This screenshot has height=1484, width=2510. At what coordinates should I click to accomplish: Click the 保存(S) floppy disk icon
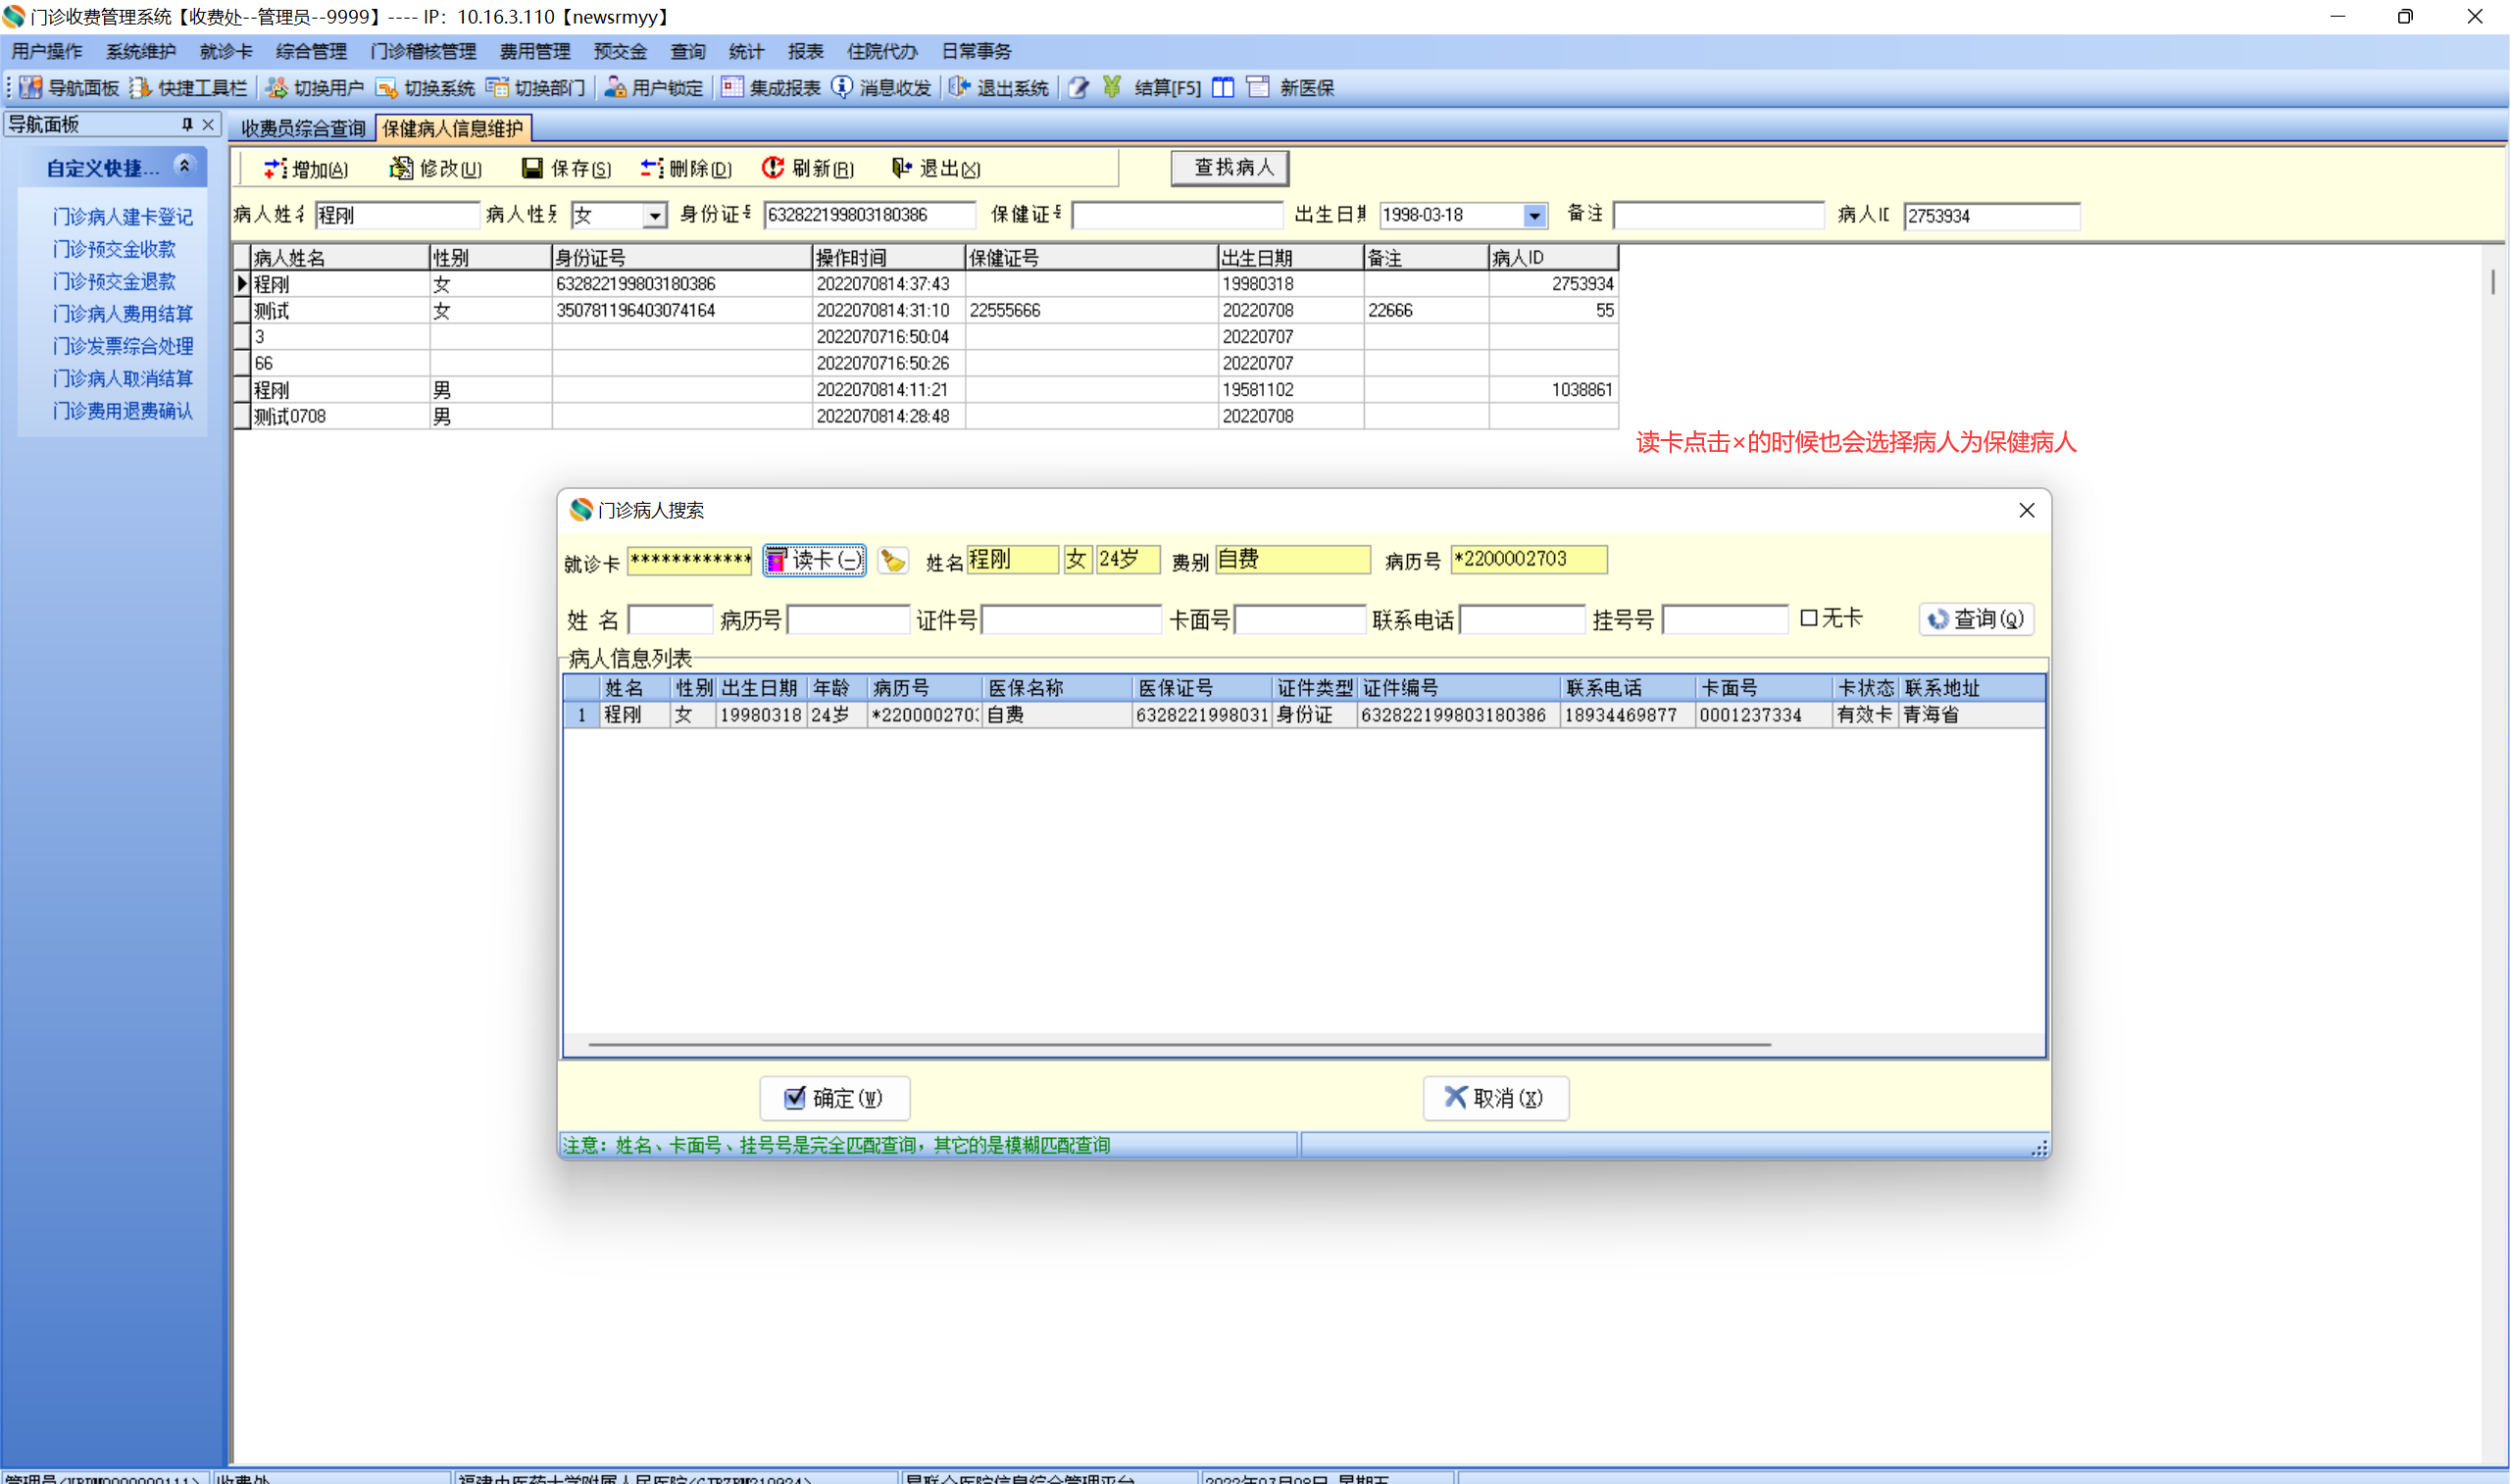pos(532,168)
